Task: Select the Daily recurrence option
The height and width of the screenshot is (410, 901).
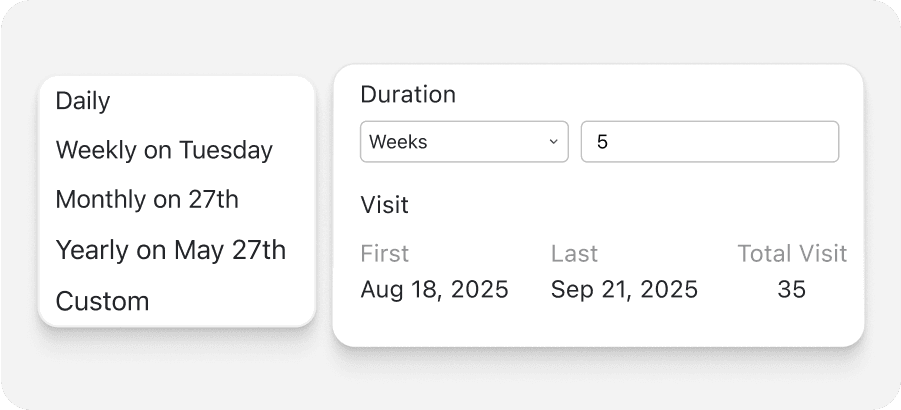Action: tap(83, 101)
